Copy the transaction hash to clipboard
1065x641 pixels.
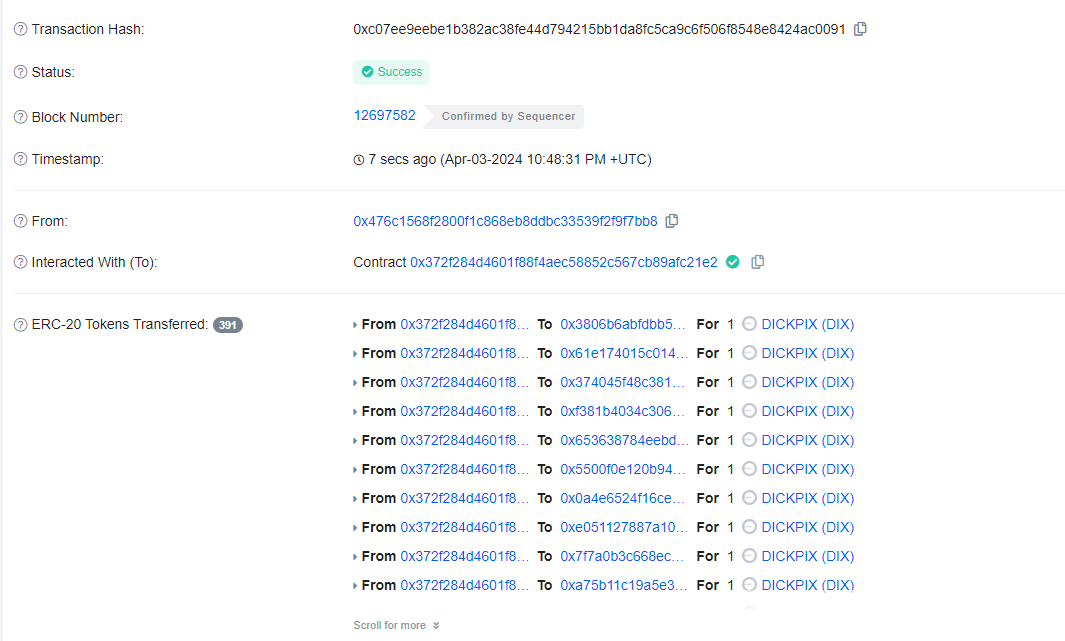coord(860,29)
